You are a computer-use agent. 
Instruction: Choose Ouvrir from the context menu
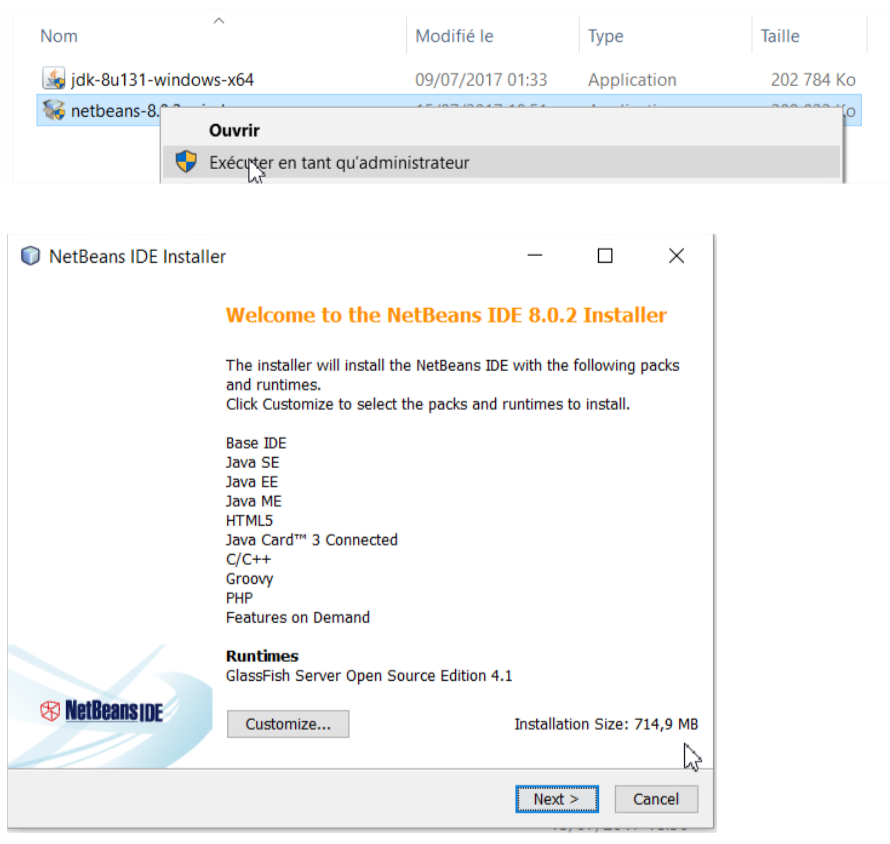pyautogui.click(x=234, y=131)
